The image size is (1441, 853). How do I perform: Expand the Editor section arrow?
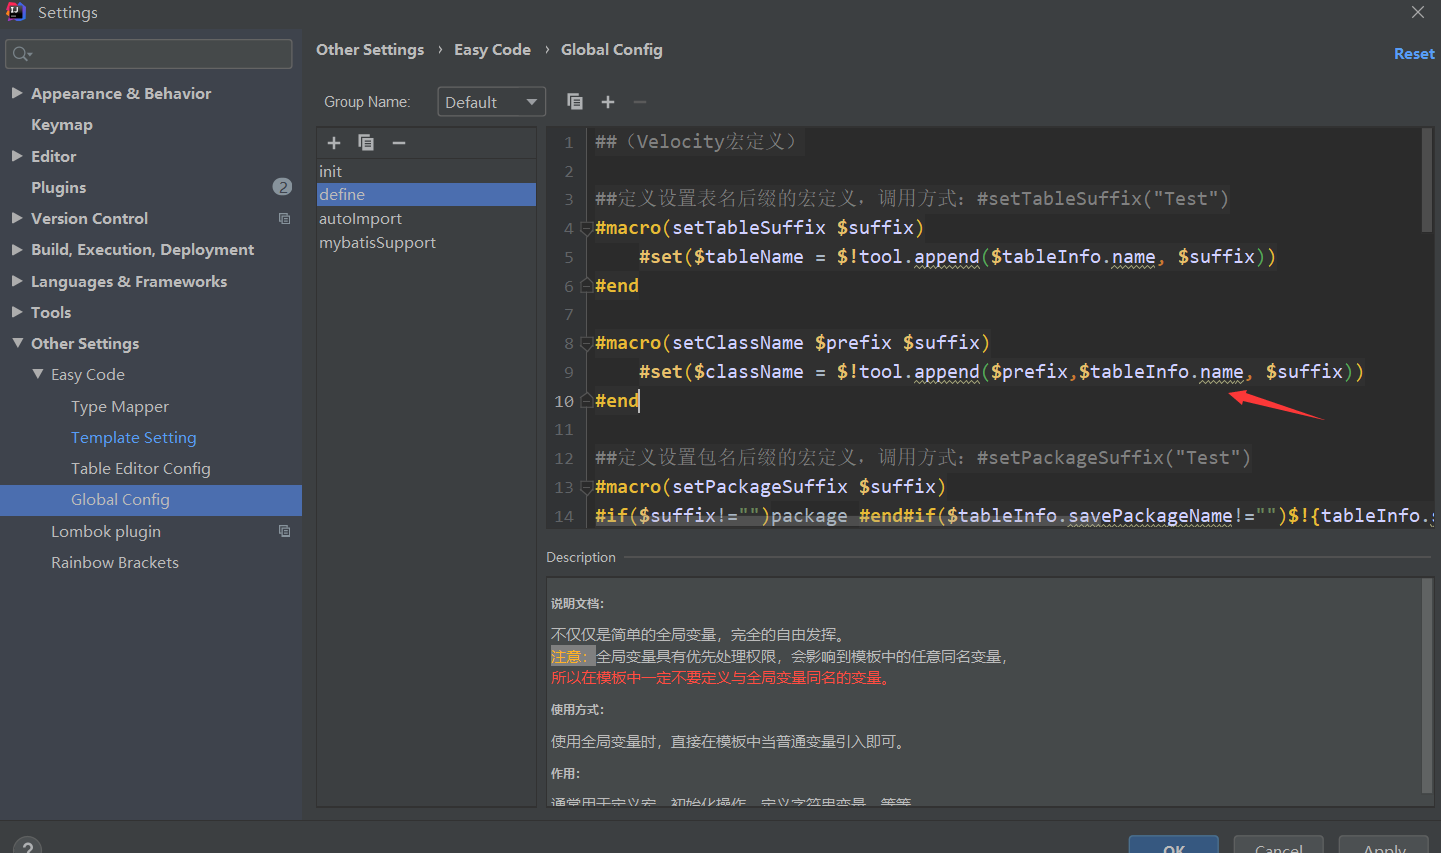17,156
